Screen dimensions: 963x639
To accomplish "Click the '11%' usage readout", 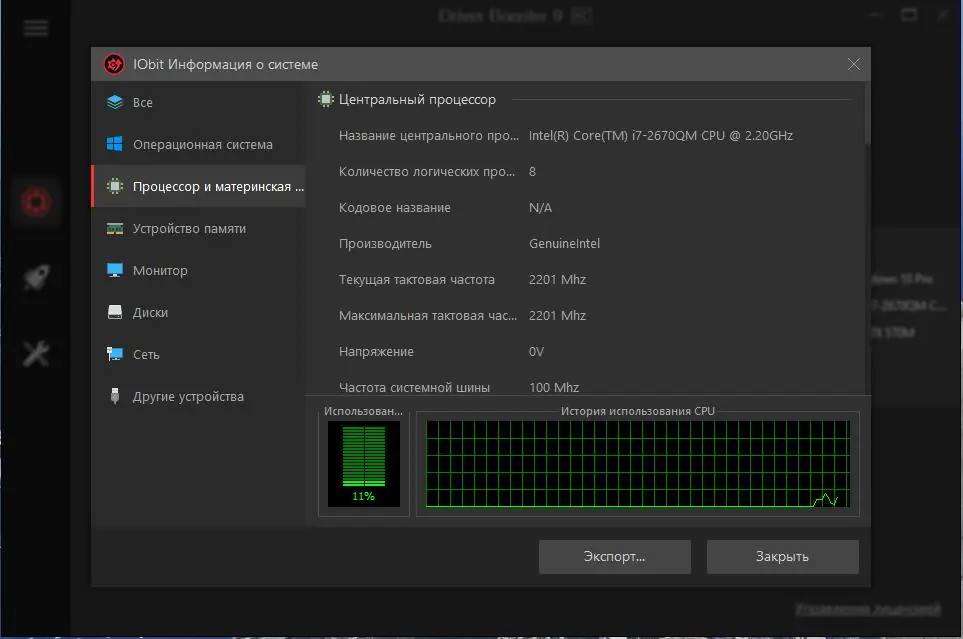I will (x=364, y=496).
